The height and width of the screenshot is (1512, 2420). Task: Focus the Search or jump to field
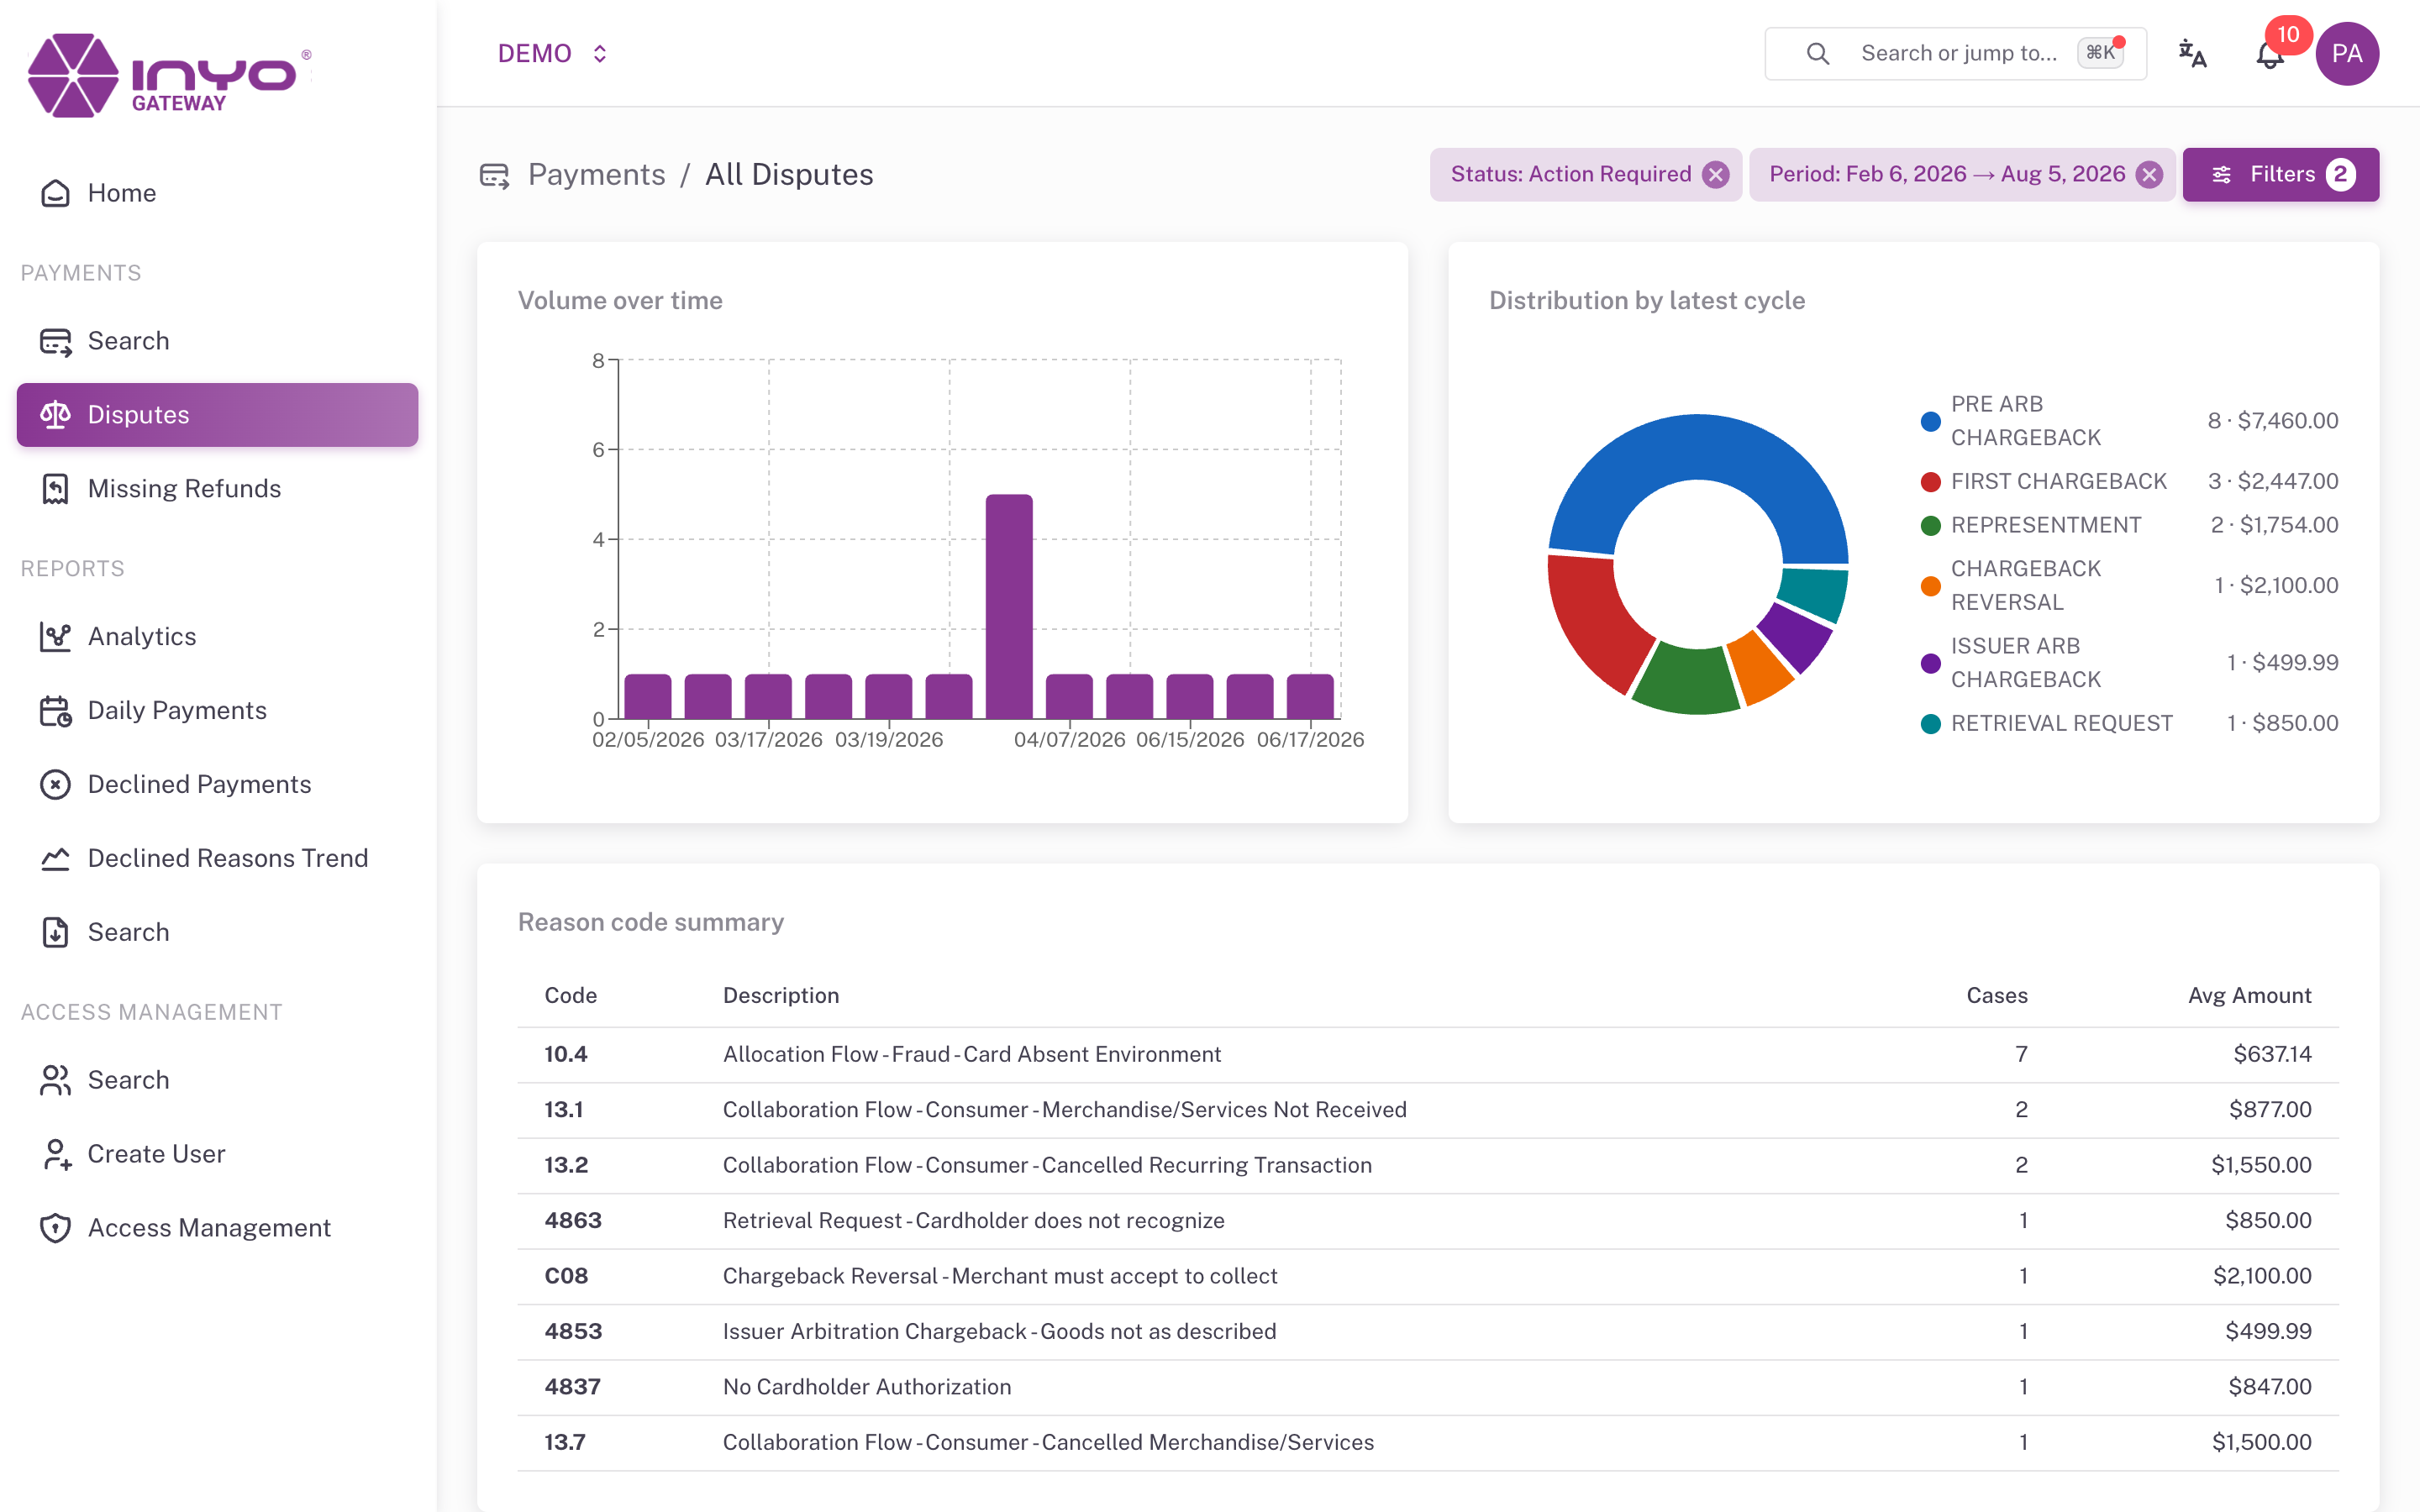[1955, 54]
